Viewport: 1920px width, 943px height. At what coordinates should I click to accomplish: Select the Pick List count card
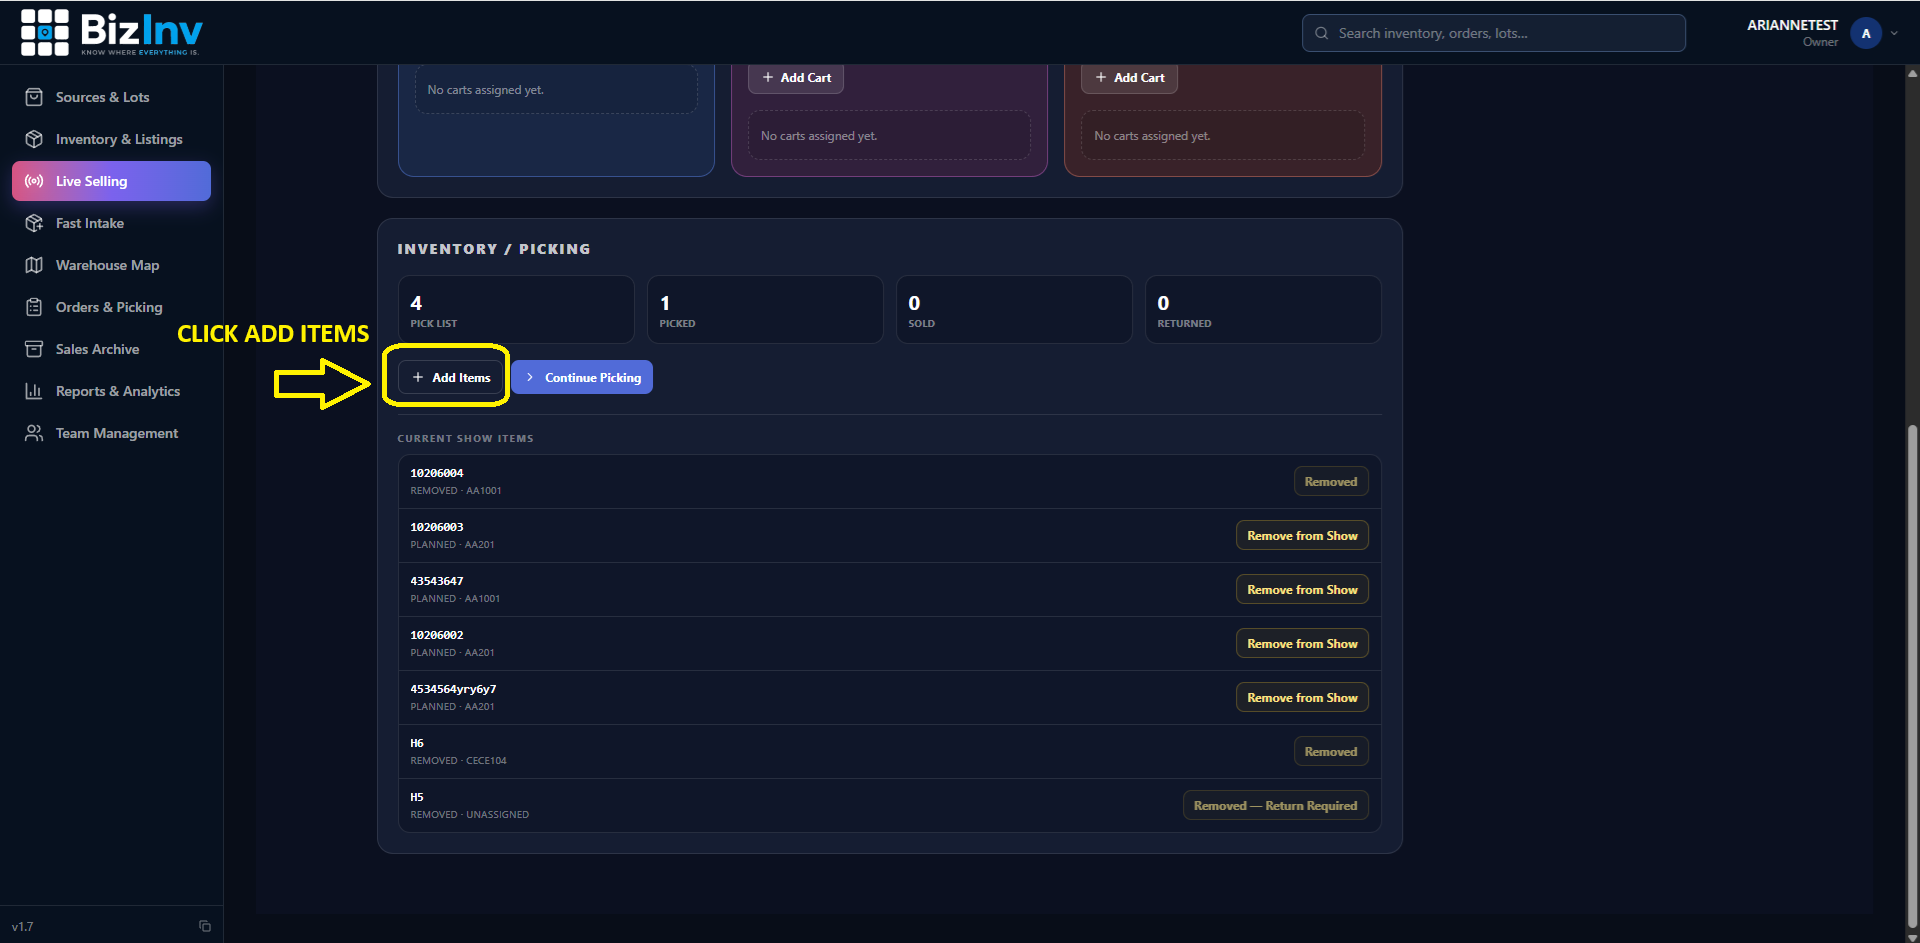[x=516, y=310]
